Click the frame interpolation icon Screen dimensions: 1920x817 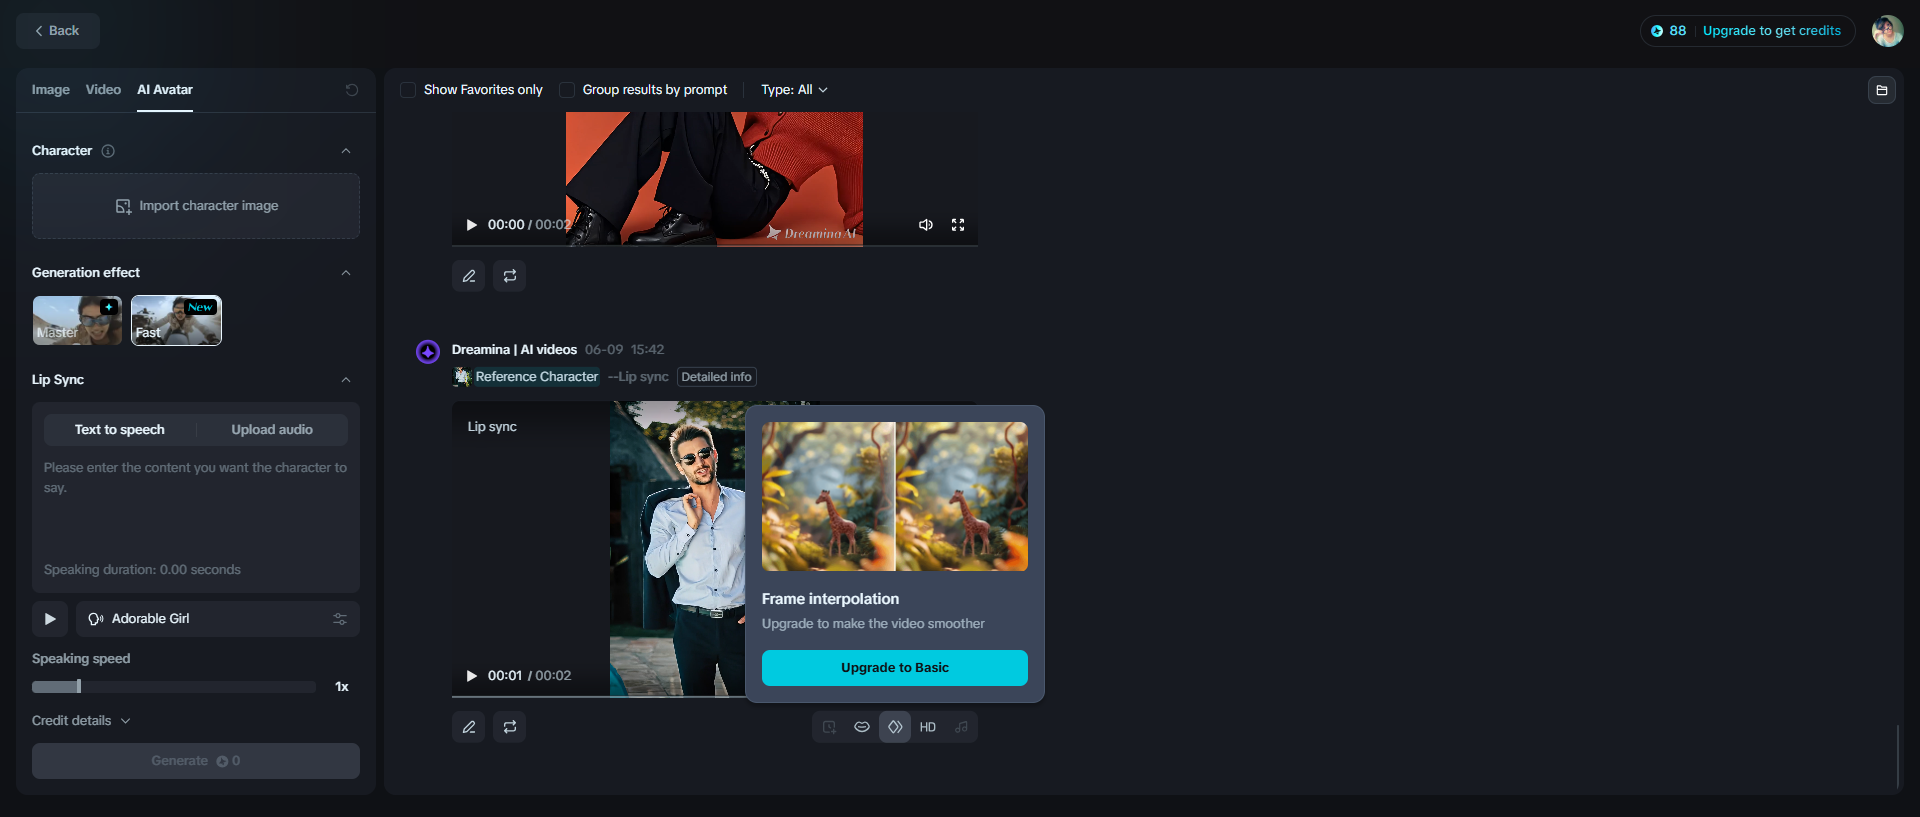pos(895,727)
